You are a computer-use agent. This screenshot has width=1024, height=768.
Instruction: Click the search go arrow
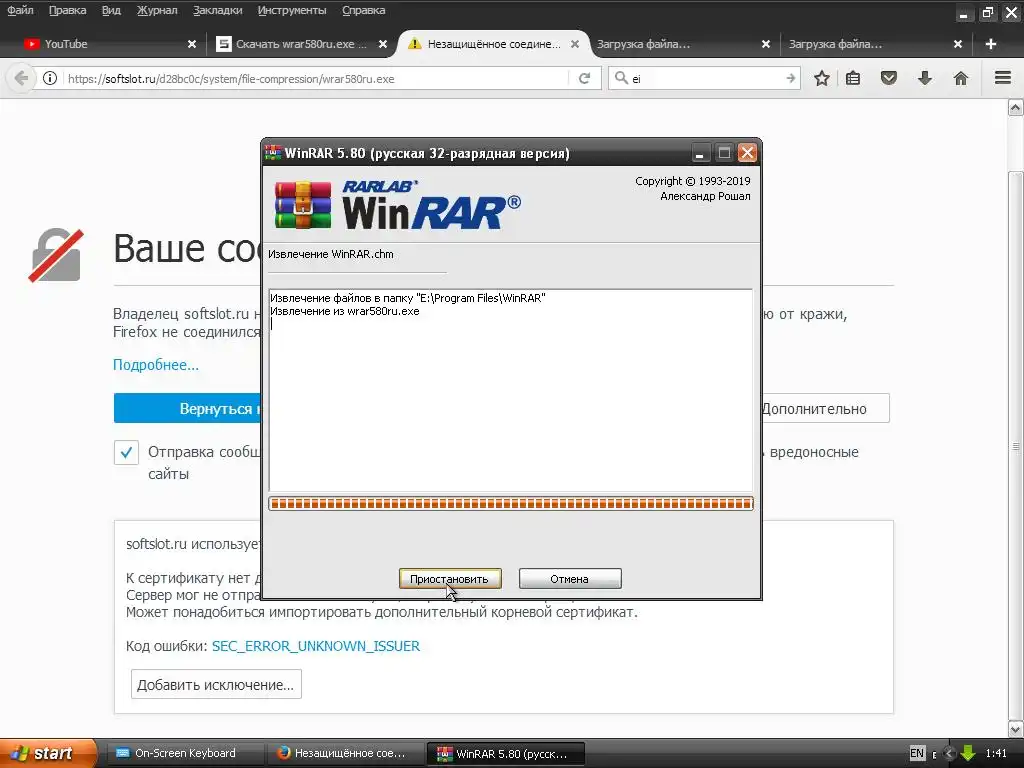791,78
